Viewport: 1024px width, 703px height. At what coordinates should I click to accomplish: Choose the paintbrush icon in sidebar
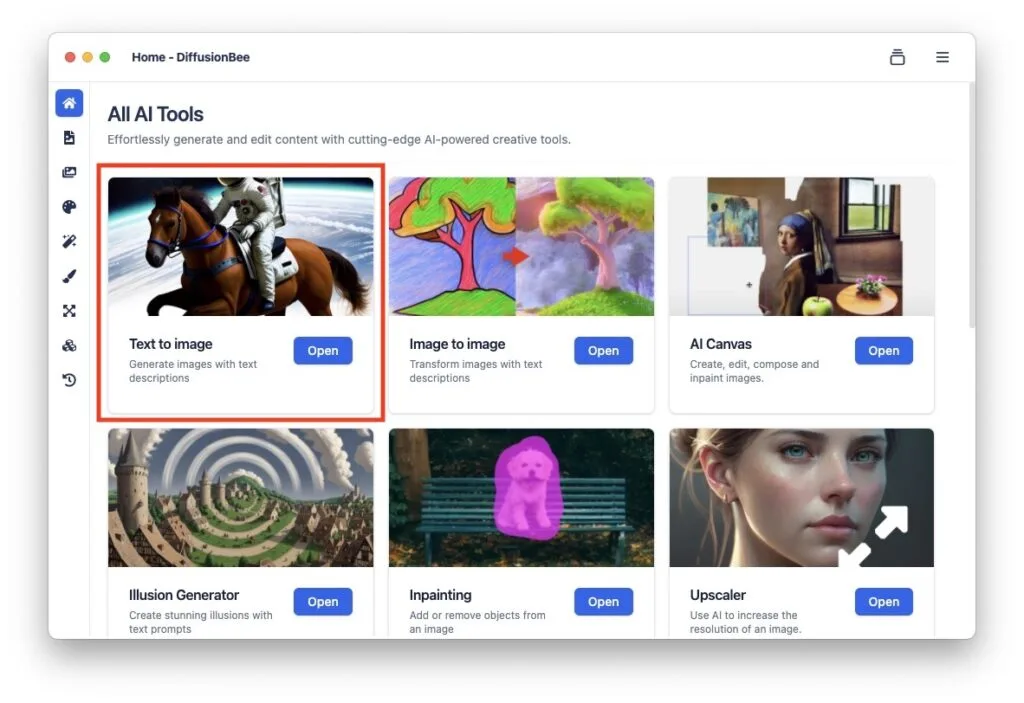(x=69, y=276)
